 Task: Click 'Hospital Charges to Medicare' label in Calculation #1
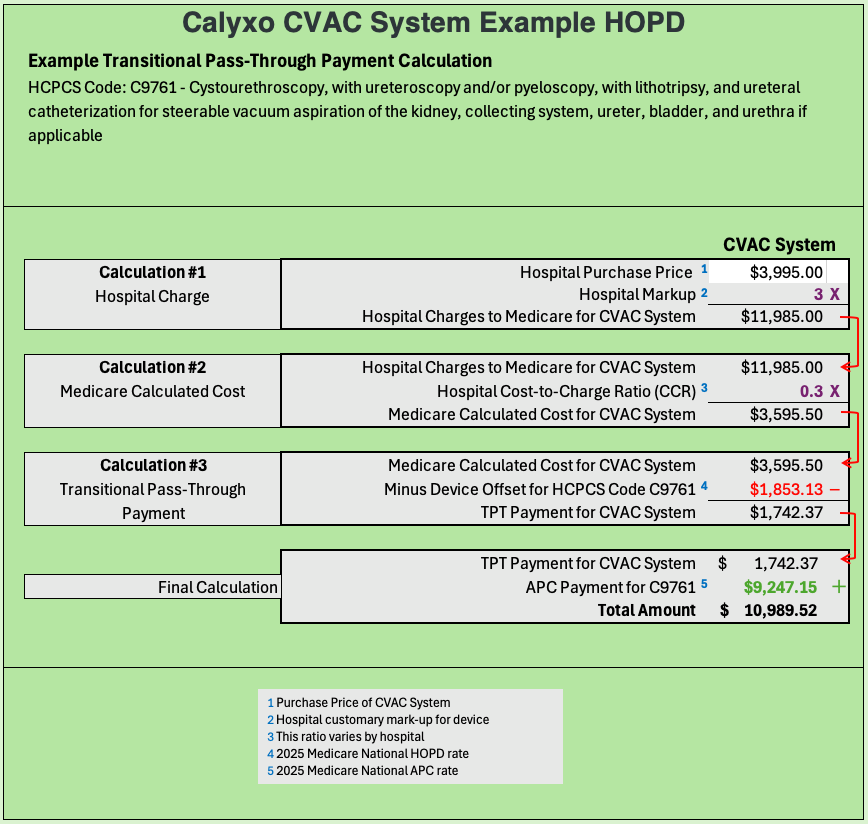(529, 317)
